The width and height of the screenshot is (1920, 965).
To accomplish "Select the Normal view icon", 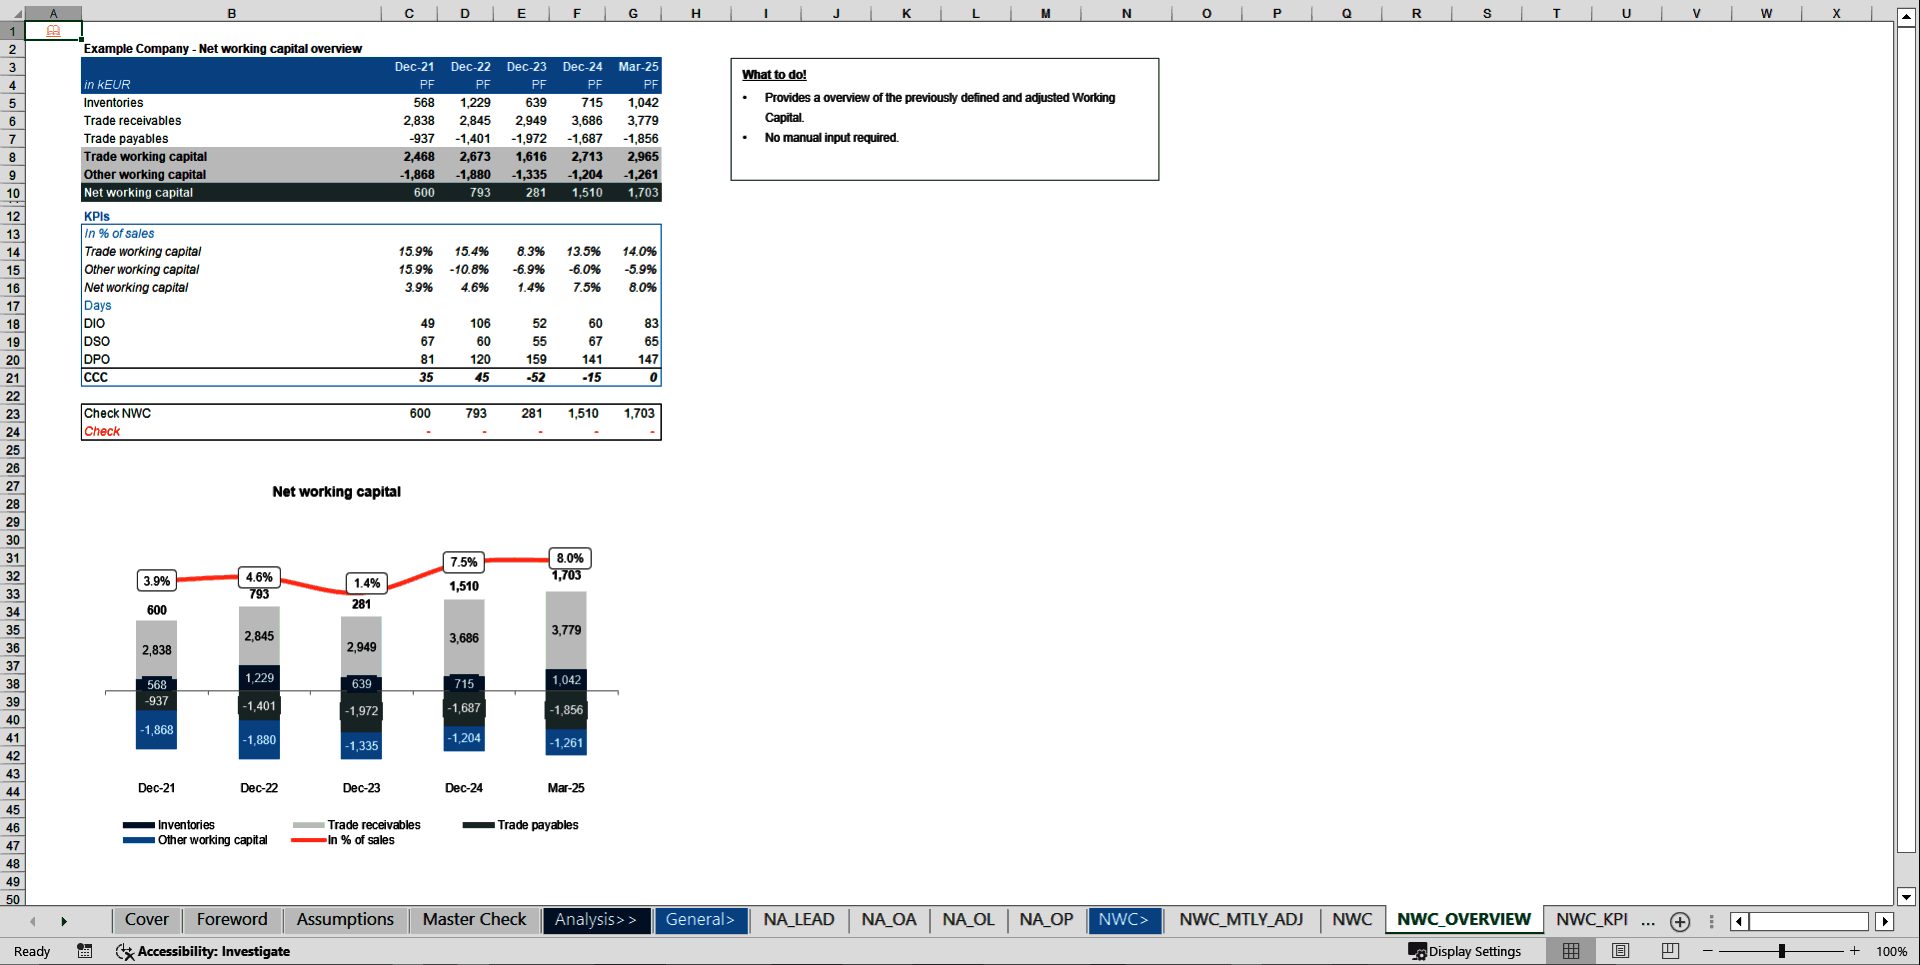I will click(x=1570, y=951).
